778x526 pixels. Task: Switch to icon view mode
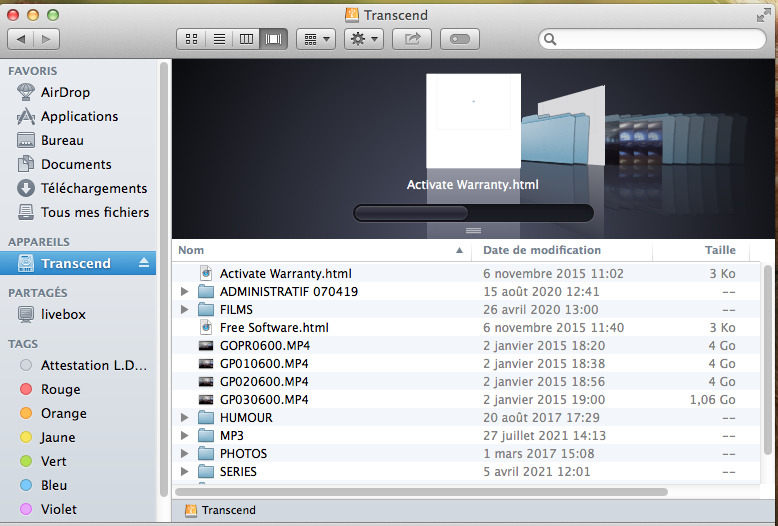point(191,39)
